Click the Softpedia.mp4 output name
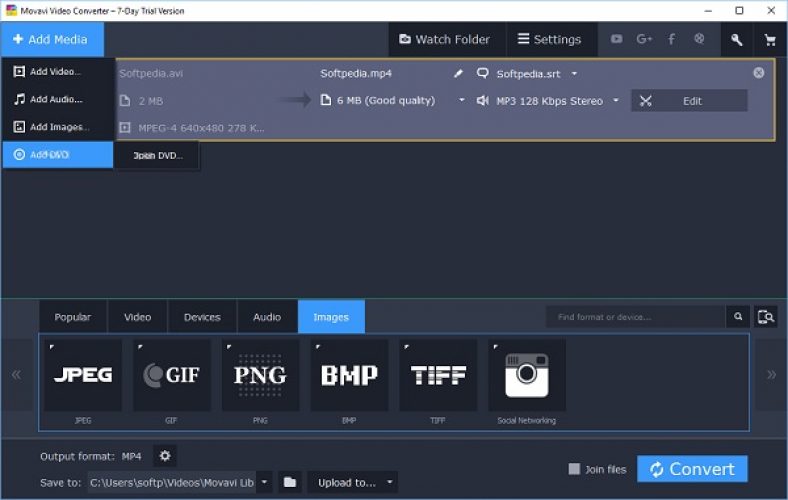The height and width of the screenshot is (500, 788). [x=356, y=74]
